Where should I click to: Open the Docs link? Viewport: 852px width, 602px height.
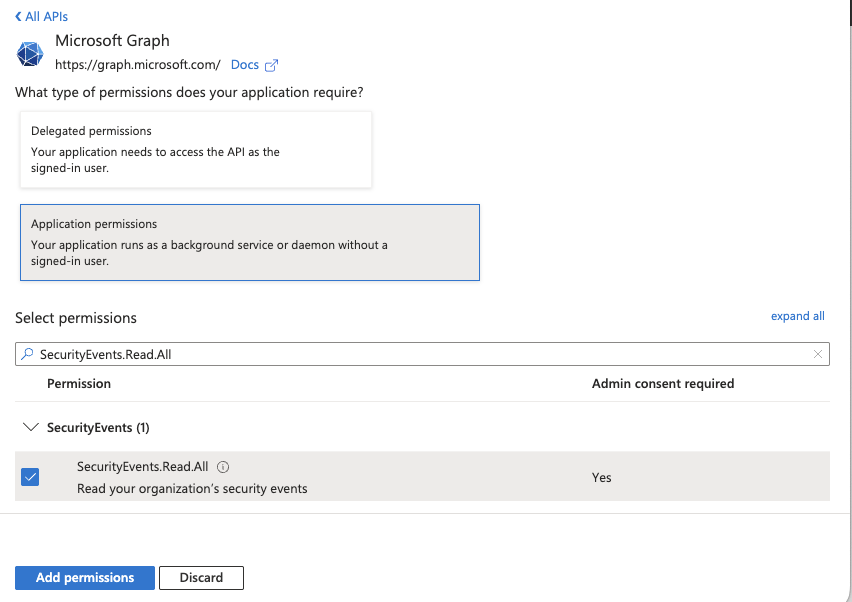coord(244,65)
